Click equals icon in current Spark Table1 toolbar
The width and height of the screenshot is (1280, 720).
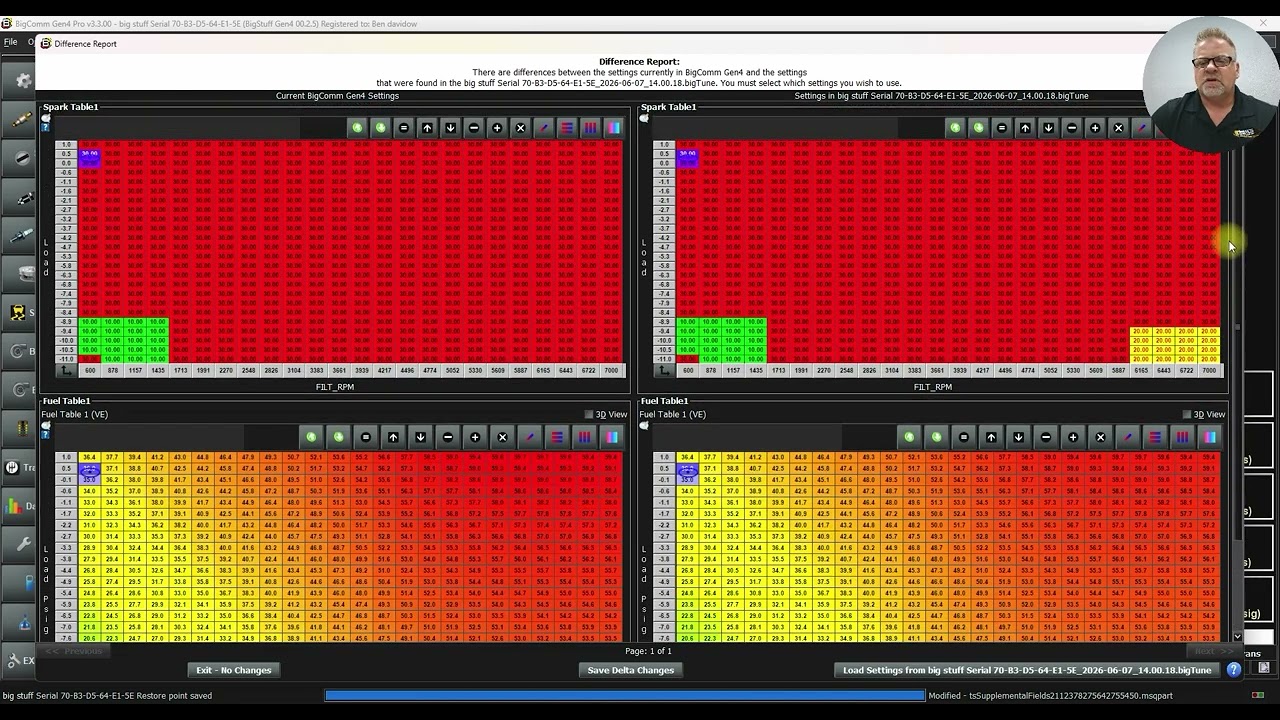click(x=404, y=128)
